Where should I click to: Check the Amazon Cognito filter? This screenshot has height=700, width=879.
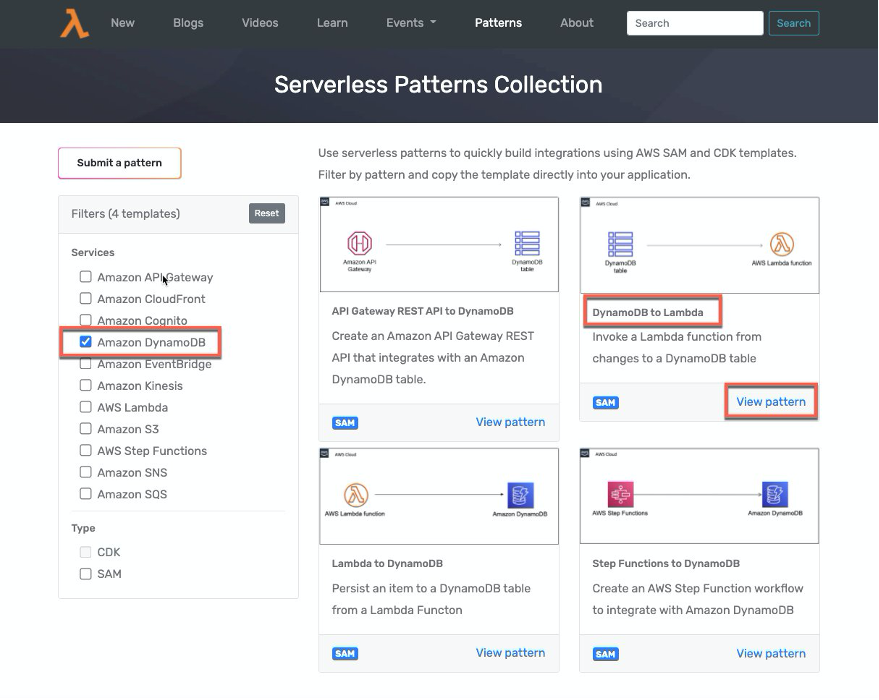click(x=85, y=320)
